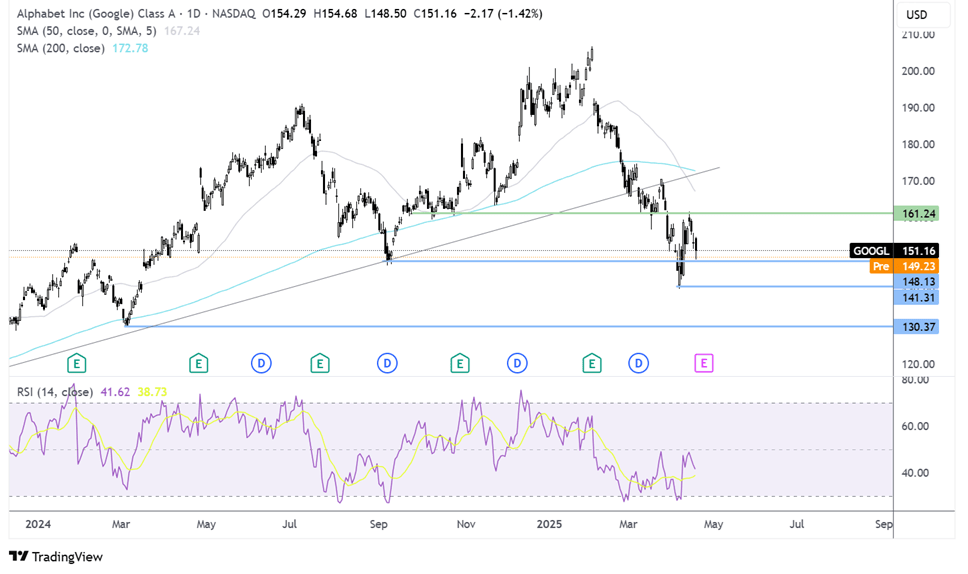Viewport: 968px width, 574px height.
Task: Click the yellow RSI average value 38.73
Action: click(x=152, y=392)
